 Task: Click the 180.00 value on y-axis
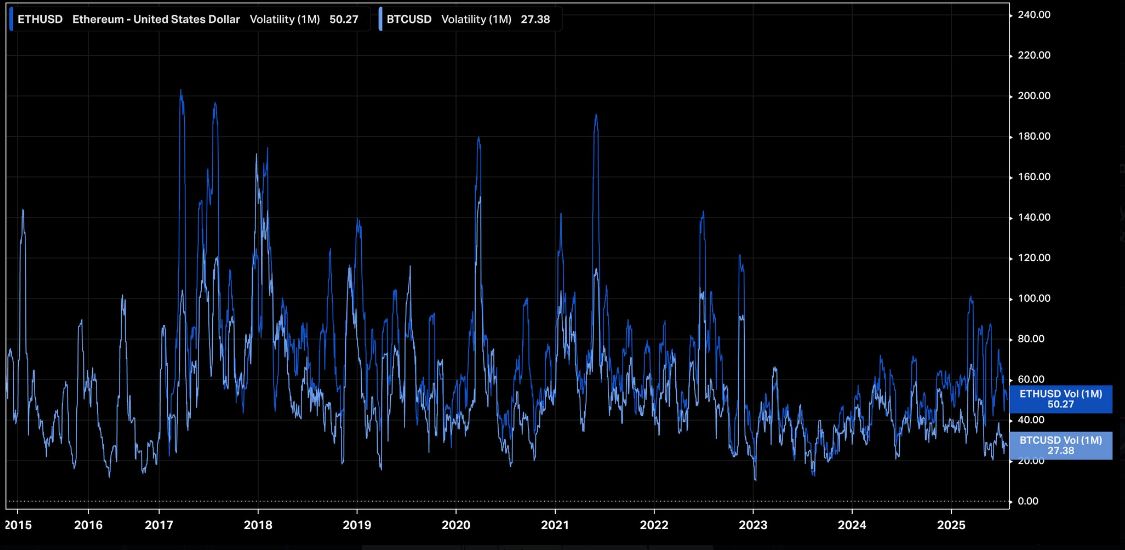pyautogui.click(x=1034, y=136)
